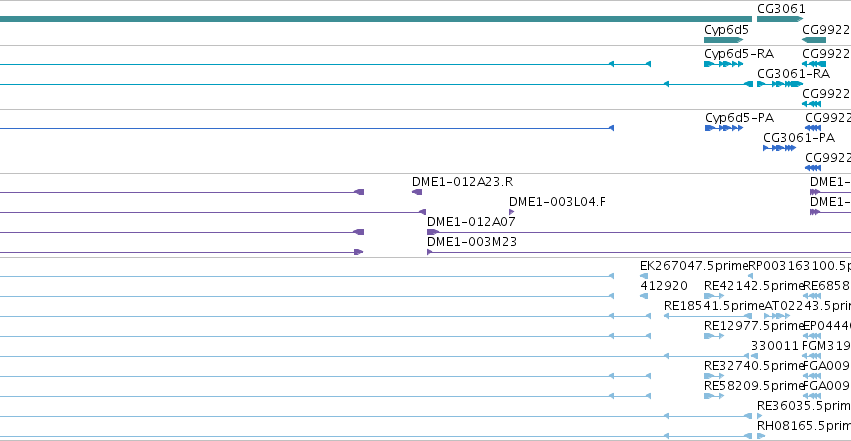Open the DME1-012A07 feature label
Viewport: 851px width, 441px height.
471,222
